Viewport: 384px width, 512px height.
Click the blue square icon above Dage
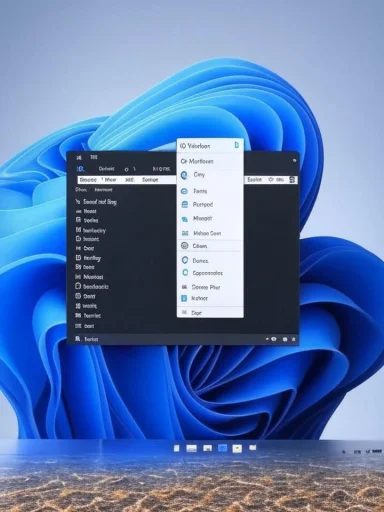184,298
